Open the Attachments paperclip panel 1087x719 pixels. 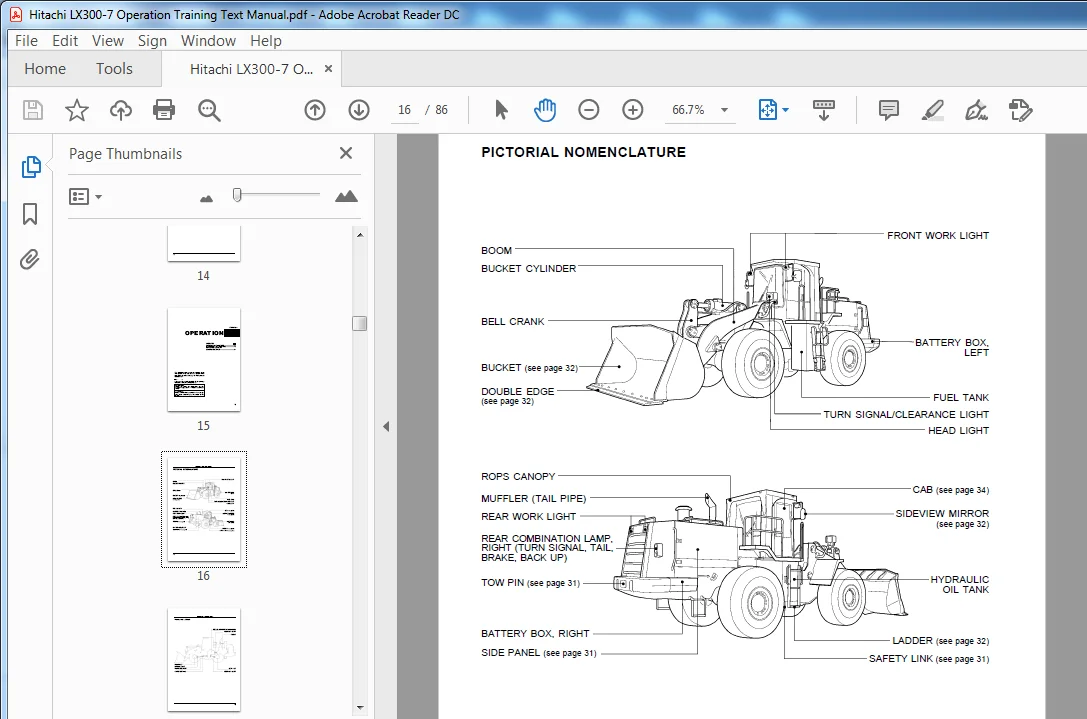29,259
